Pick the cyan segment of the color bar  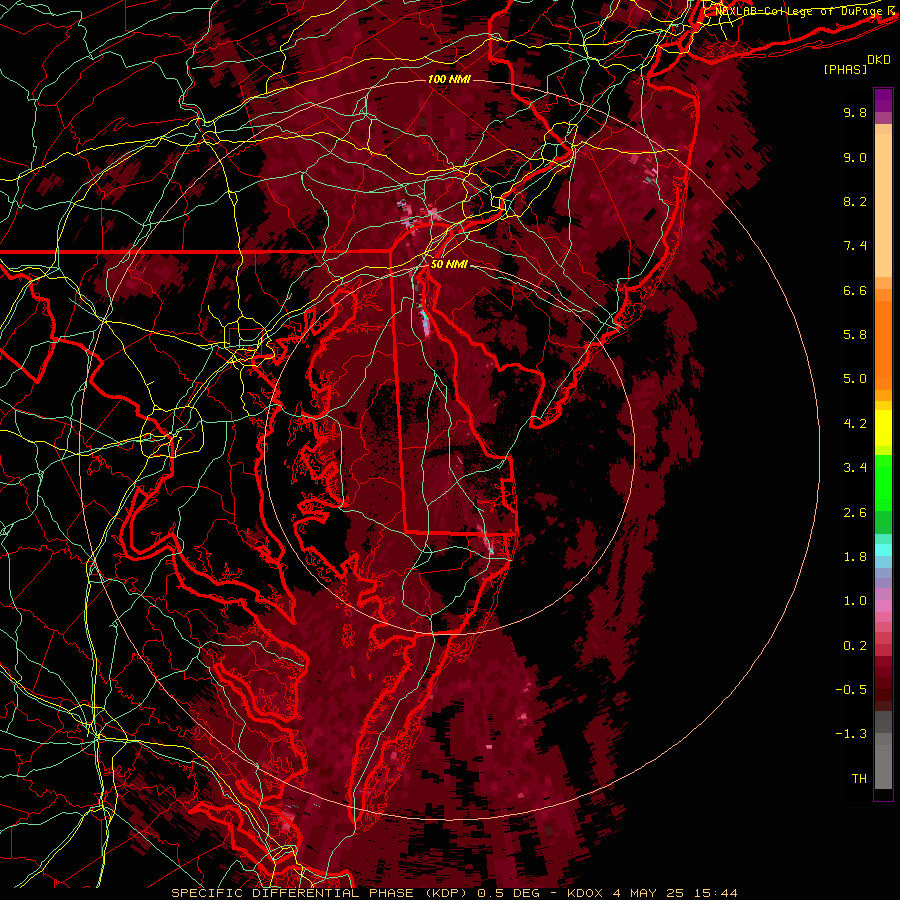(883, 550)
